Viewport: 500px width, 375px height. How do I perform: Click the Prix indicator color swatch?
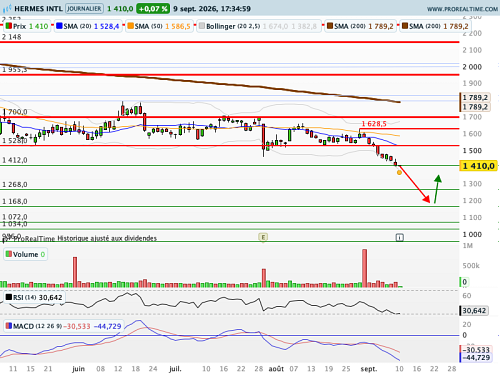click(x=9, y=26)
